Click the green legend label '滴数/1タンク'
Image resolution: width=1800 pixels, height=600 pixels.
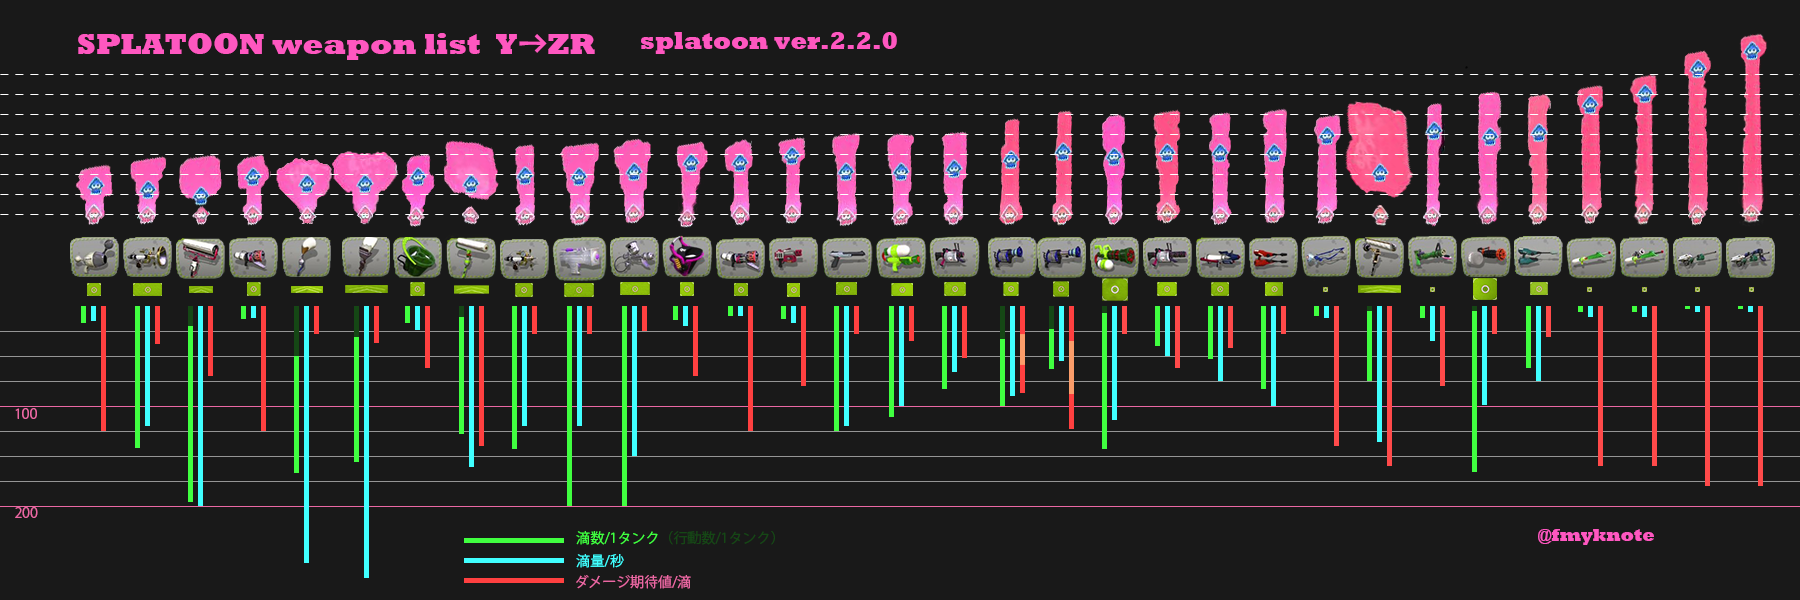[617, 538]
